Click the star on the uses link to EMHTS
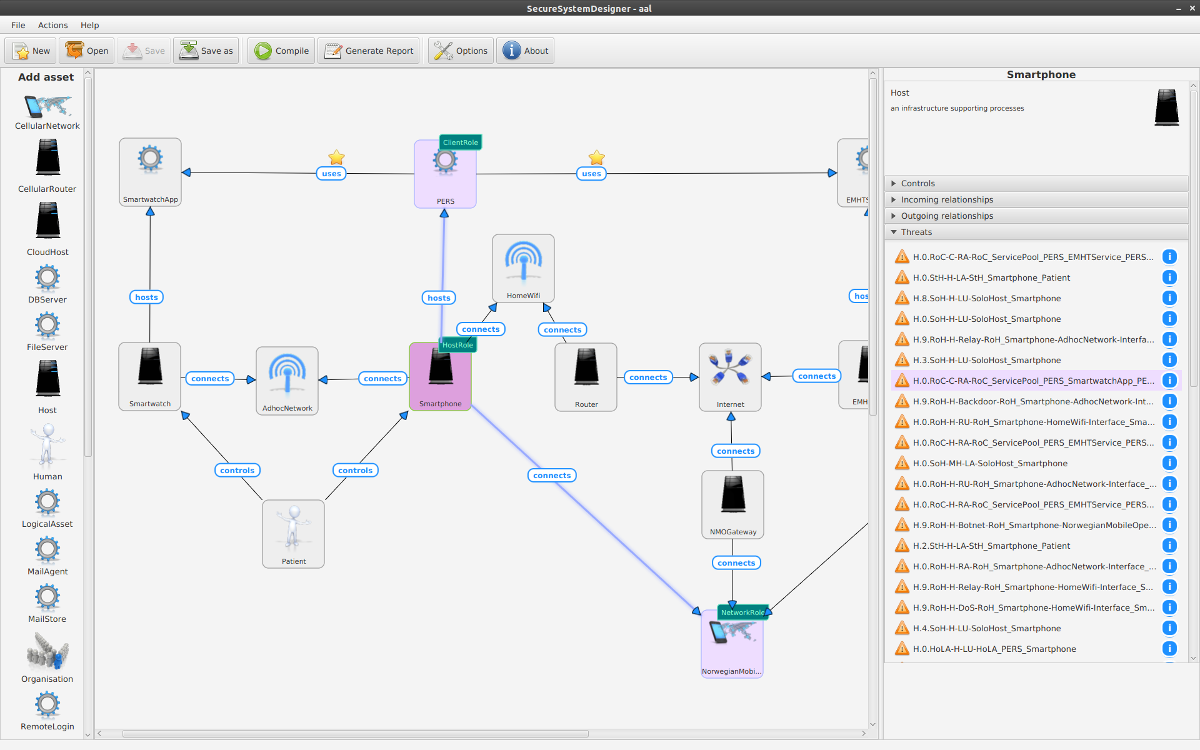1200x750 pixels. 597,157
